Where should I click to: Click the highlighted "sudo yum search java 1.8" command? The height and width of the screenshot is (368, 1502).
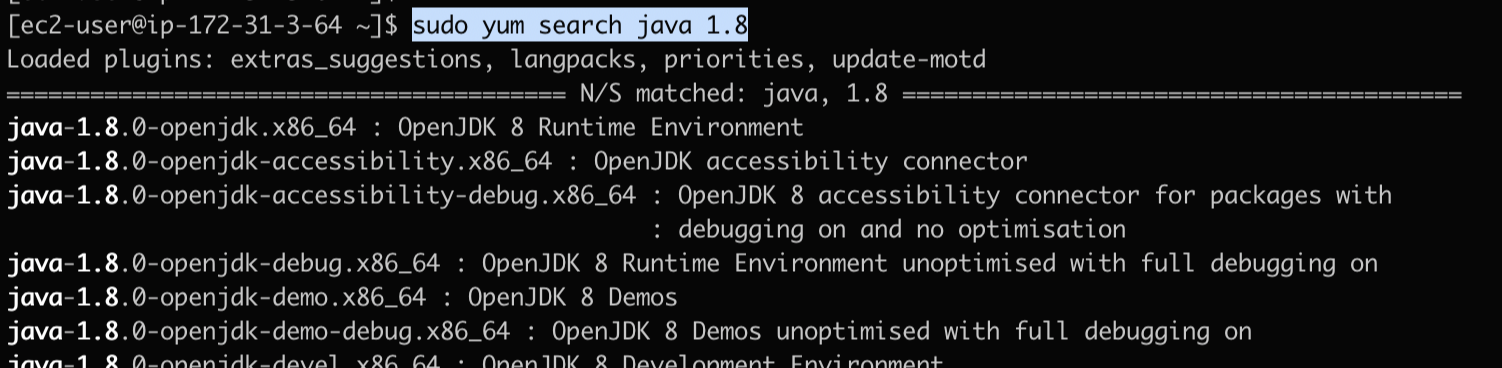[580, 25]
